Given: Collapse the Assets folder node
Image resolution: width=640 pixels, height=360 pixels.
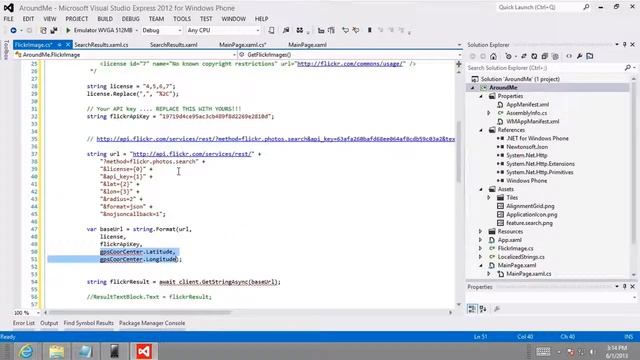Looking at the screenshot, I should click(x=481, y=189).
